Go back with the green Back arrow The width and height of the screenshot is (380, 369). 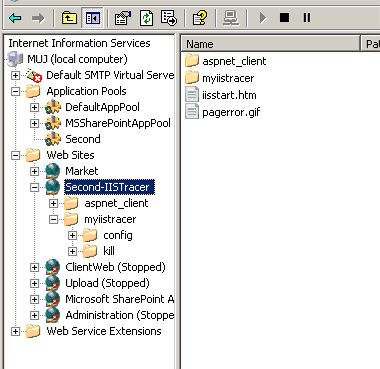click(15, 18)
